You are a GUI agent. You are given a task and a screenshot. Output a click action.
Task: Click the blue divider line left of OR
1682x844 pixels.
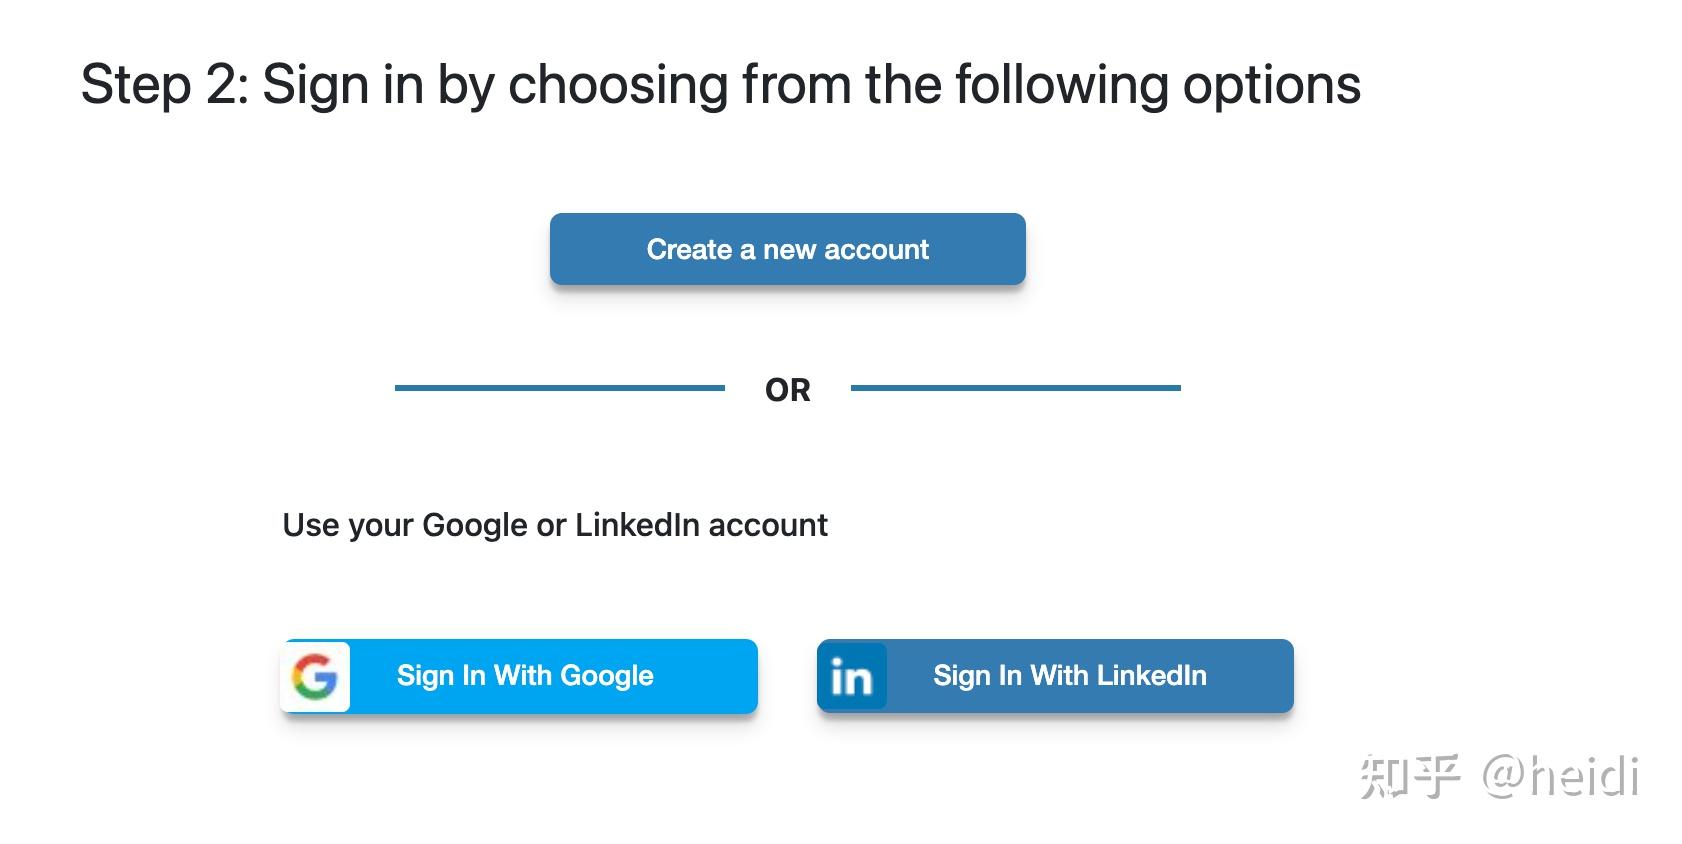[x=559, y=388]
